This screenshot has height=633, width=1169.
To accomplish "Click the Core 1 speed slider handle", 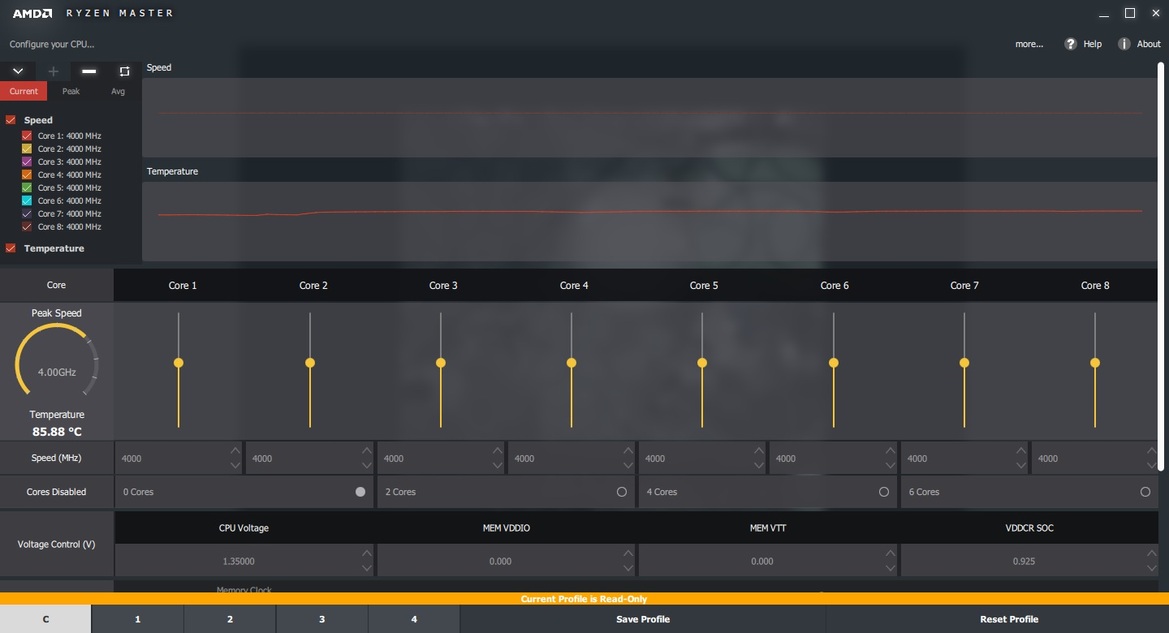I will (x=178, y=363).
